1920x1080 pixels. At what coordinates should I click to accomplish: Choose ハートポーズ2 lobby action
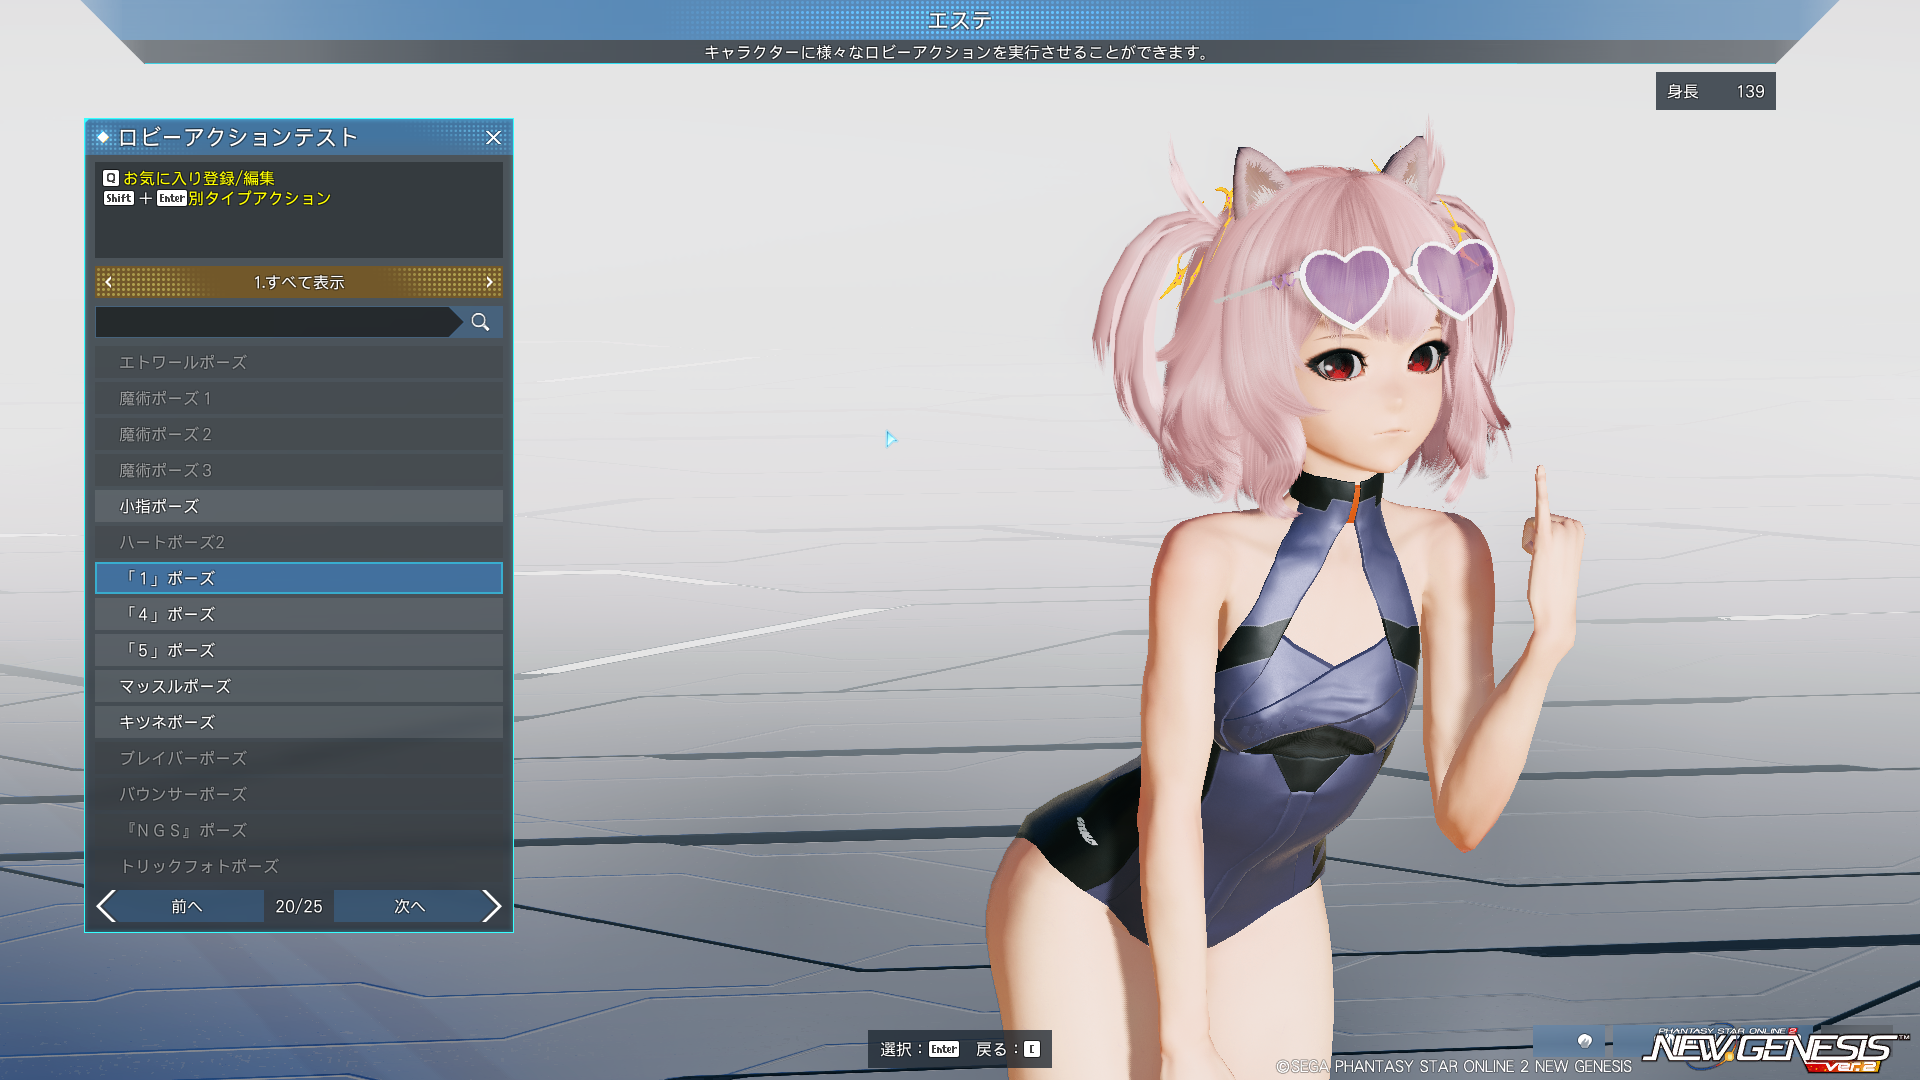[299, 542]
